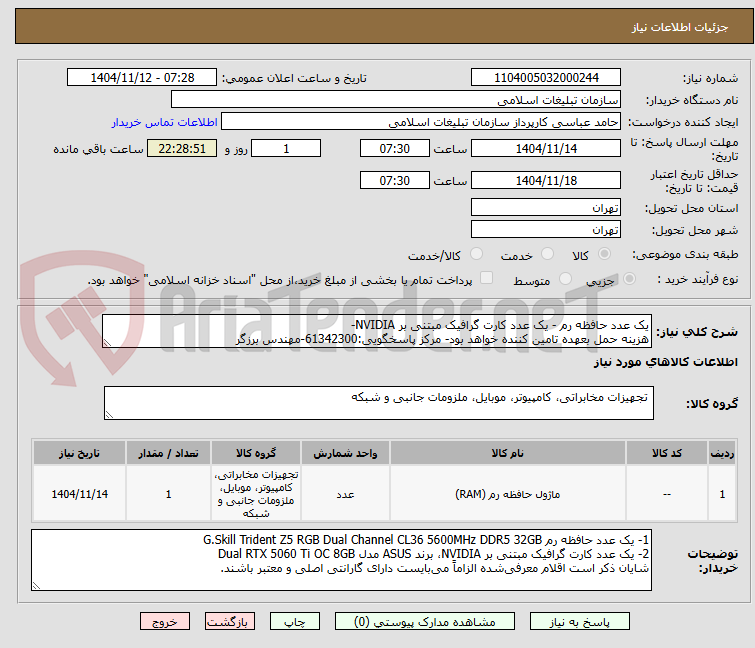Click the تعداد / مقدار column header

pos(169,453)
